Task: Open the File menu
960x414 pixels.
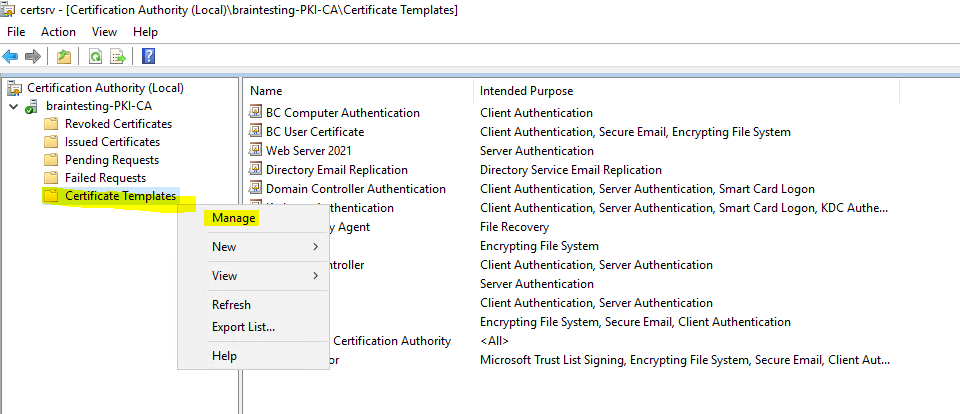Action: pyautogui.click(x=17, y=32)
